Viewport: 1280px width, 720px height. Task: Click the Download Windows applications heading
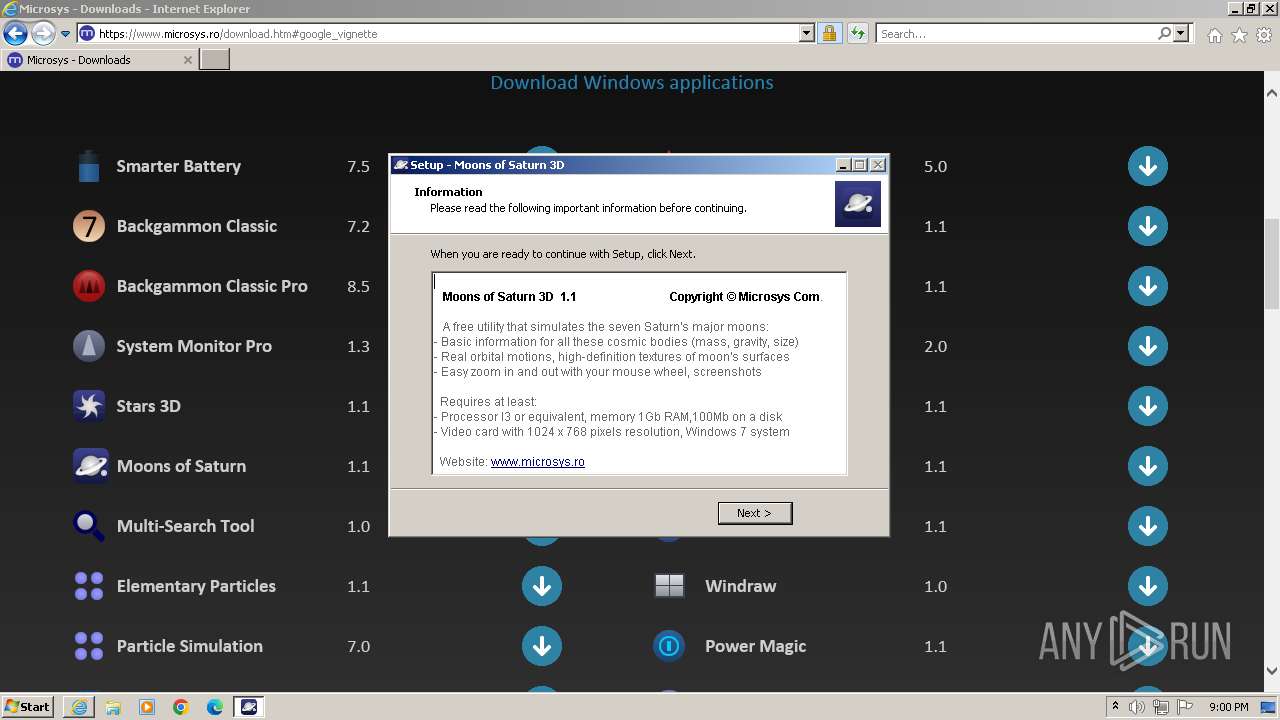(x=632, y=83)
